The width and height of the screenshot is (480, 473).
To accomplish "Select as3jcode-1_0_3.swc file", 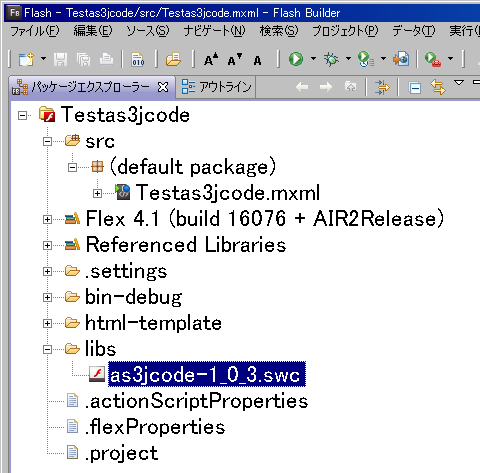I will pos(207,374).
